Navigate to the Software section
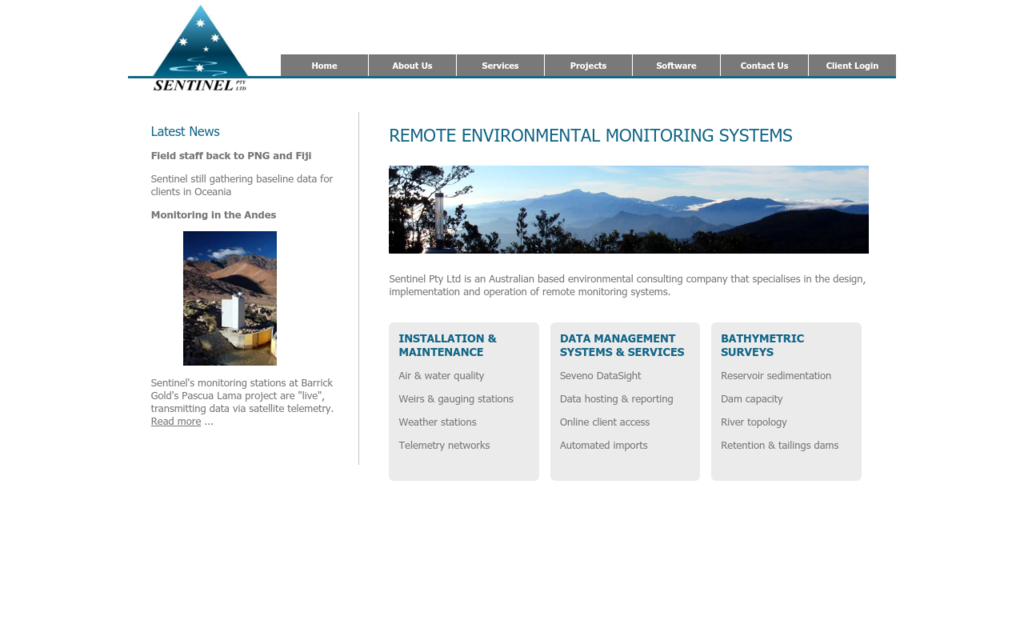The width and height of the screenshot is (1024, 640). point(676,66)
